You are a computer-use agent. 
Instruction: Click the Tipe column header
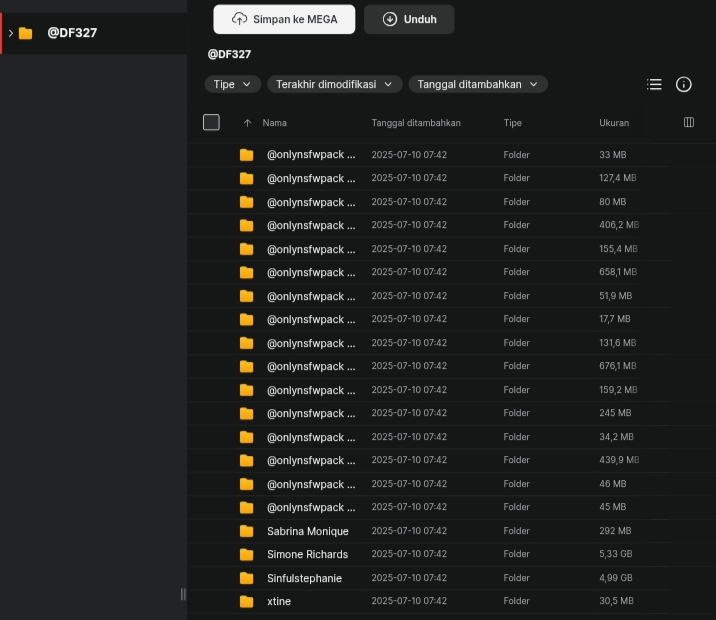(512, 123)
